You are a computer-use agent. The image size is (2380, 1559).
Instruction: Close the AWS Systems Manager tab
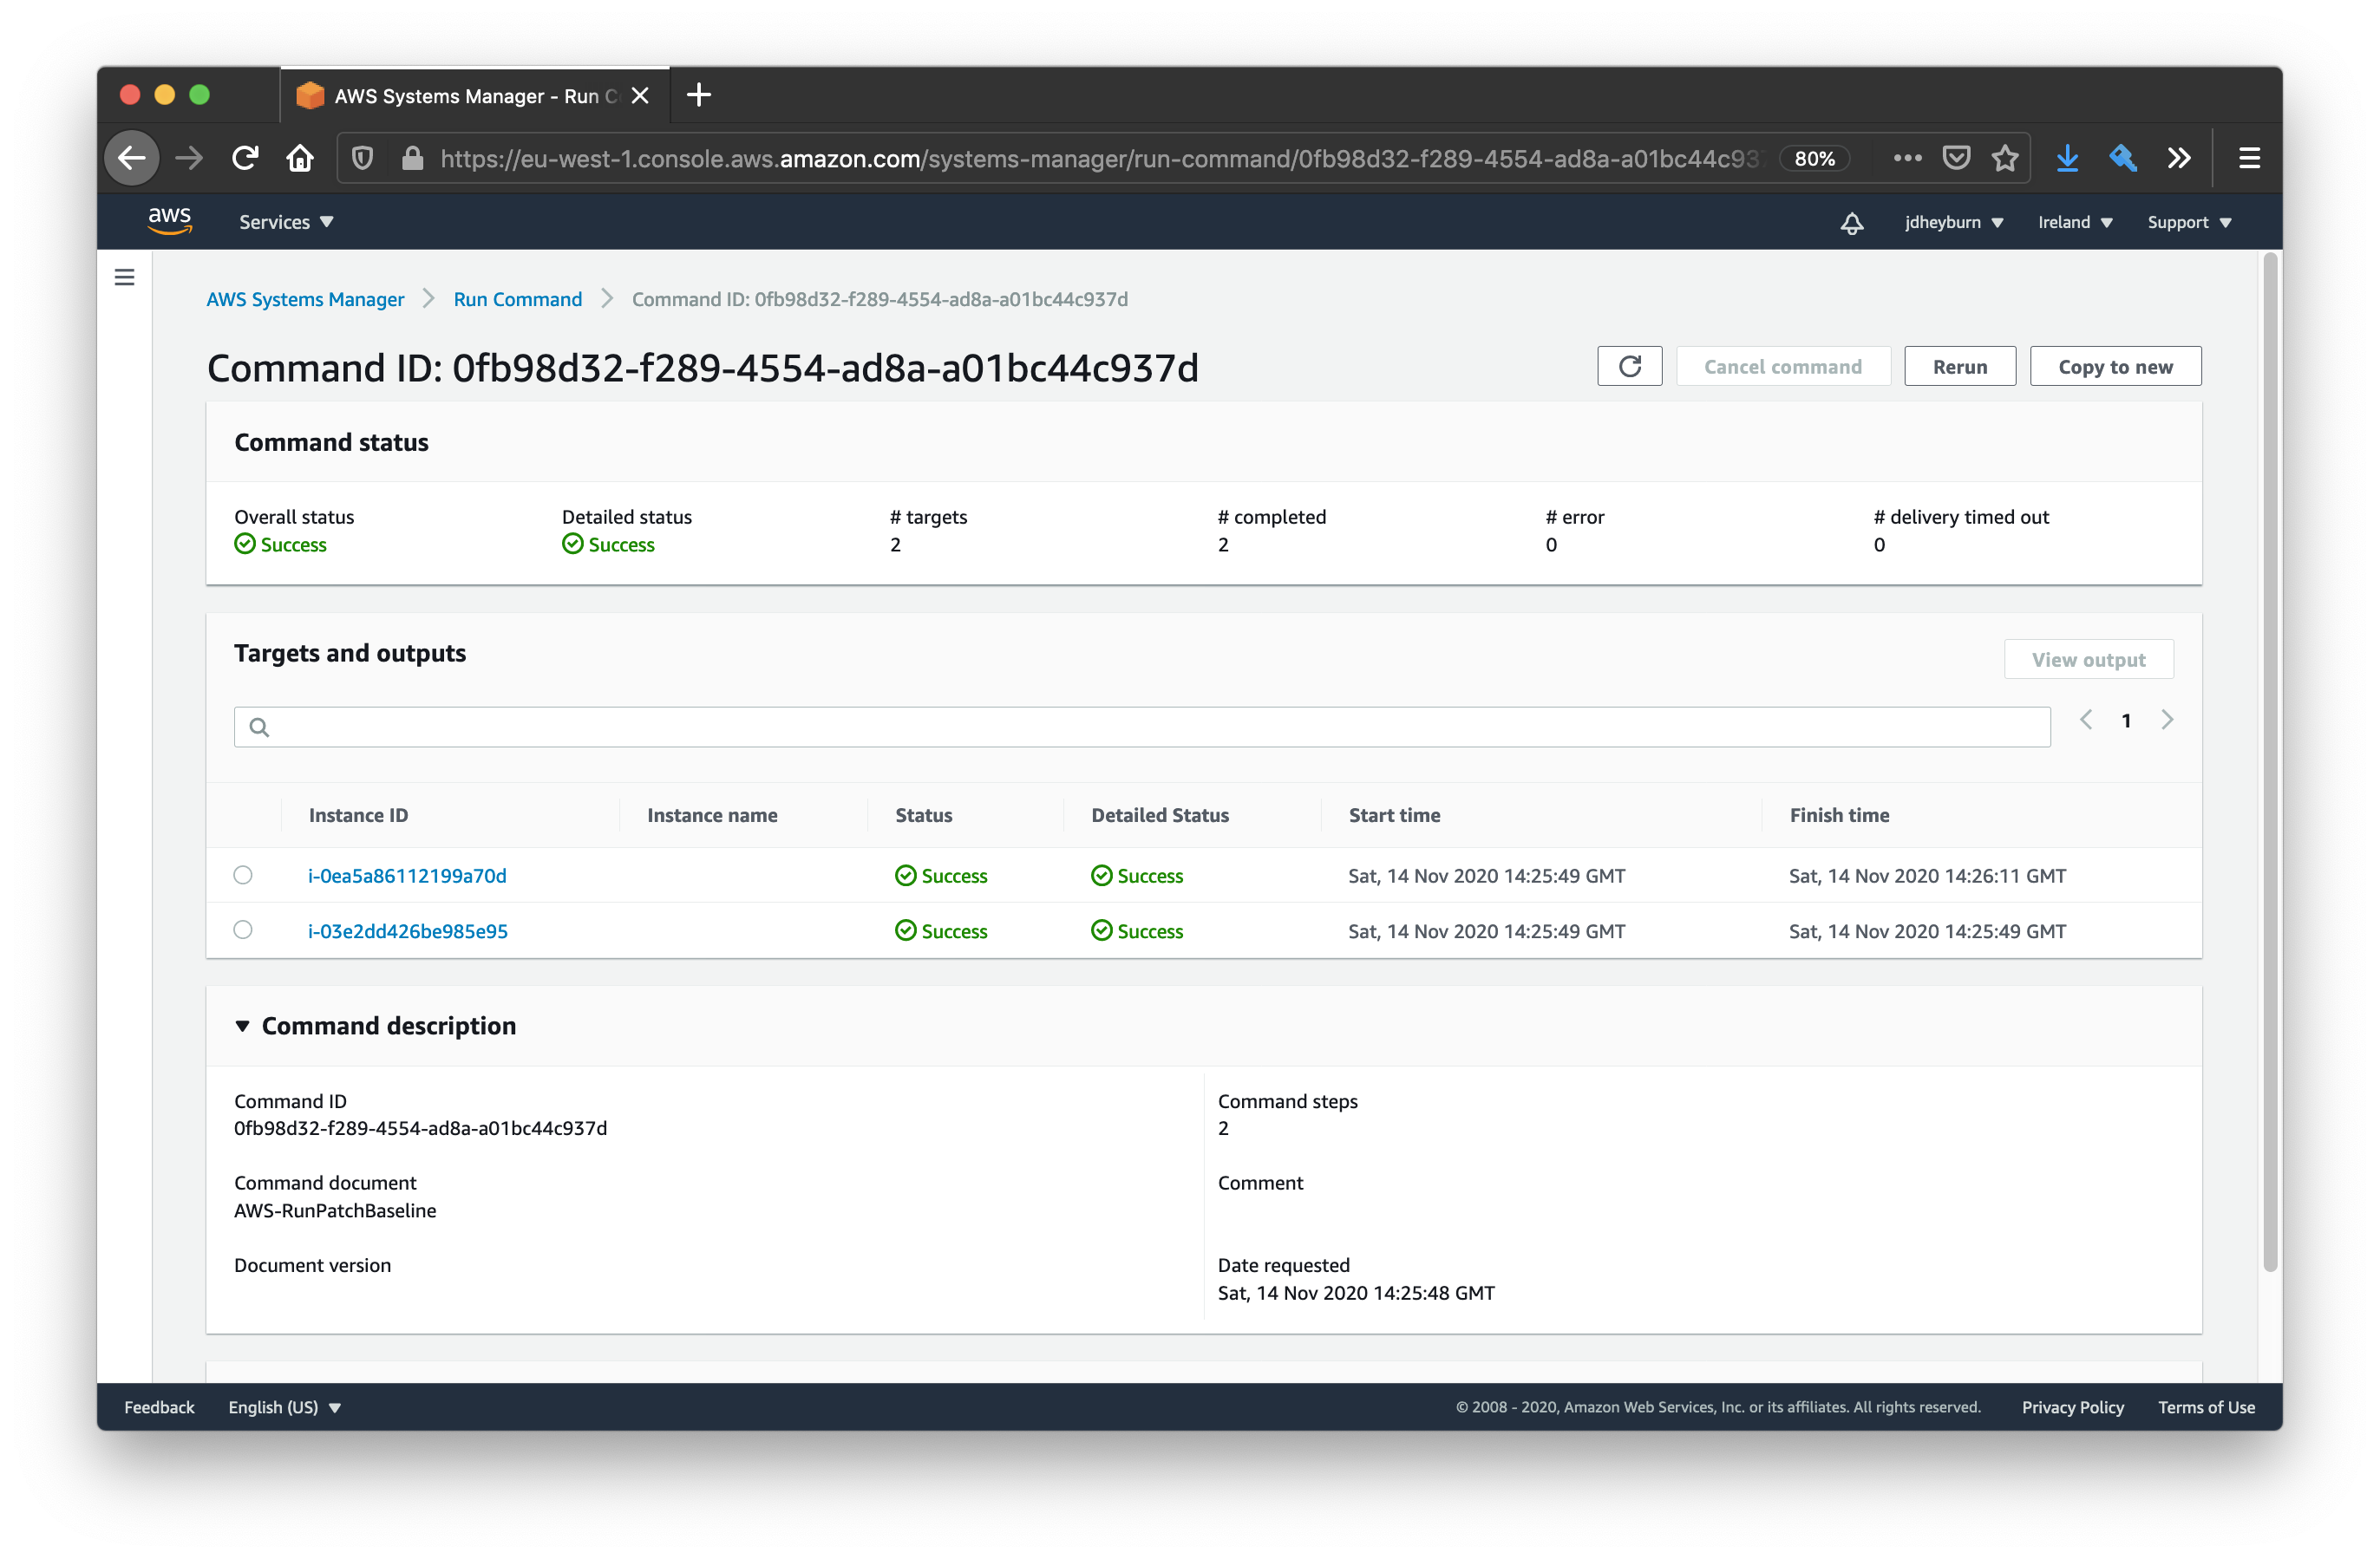pyautogui.click(x=640, y=96)
